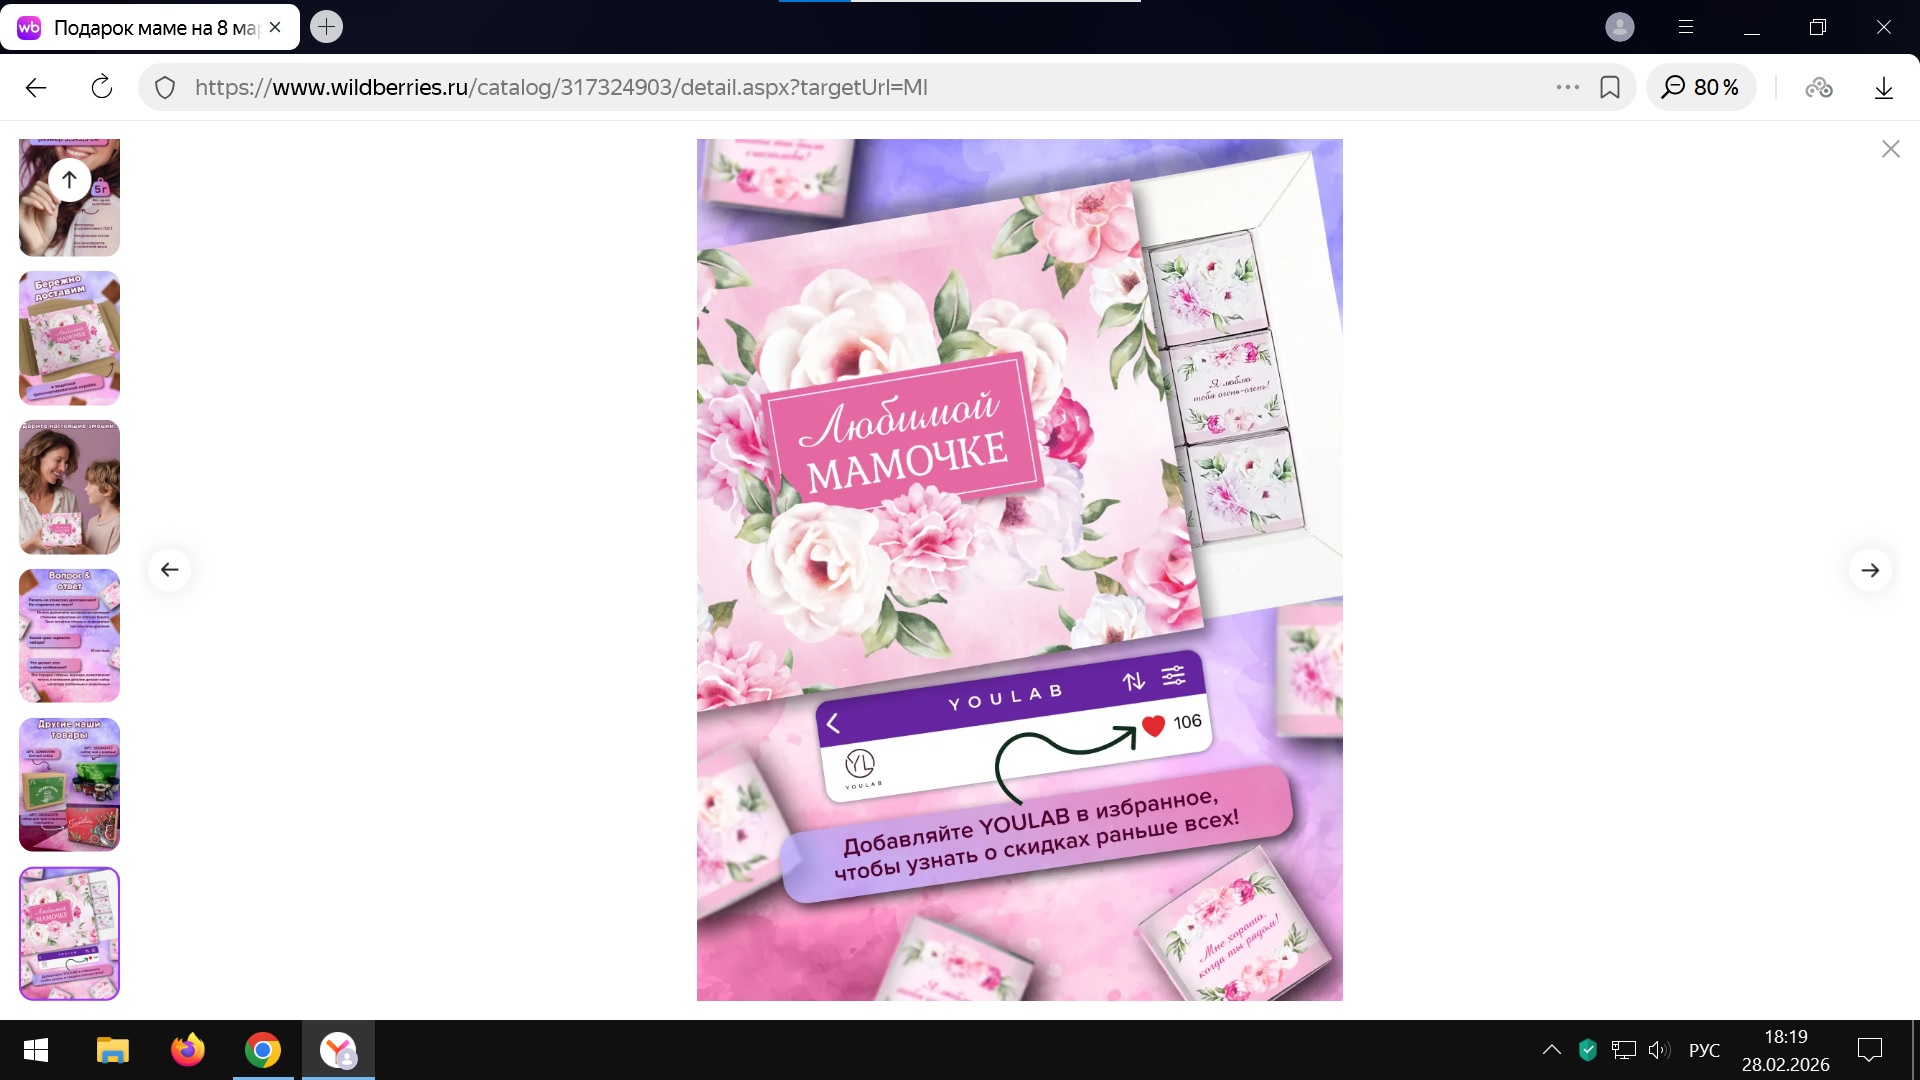Open the three-dots address bar menu
1920x1080 pixels.
[x=1567, y=88]
